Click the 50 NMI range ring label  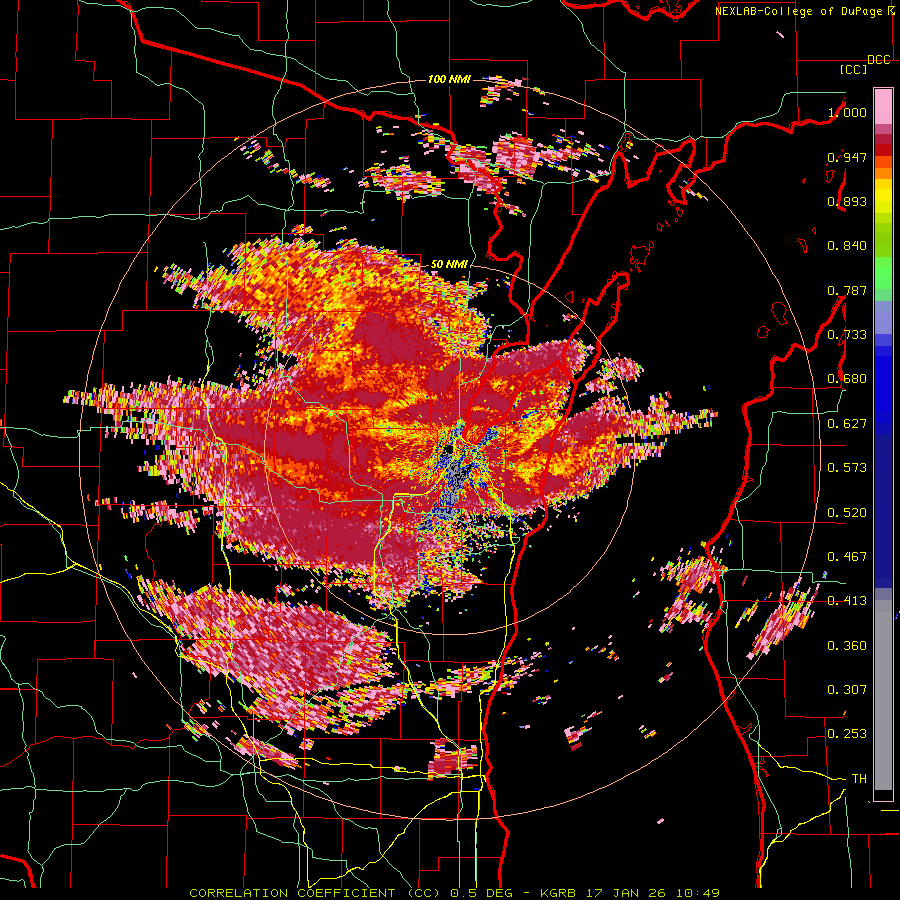(x=449, y=264)
